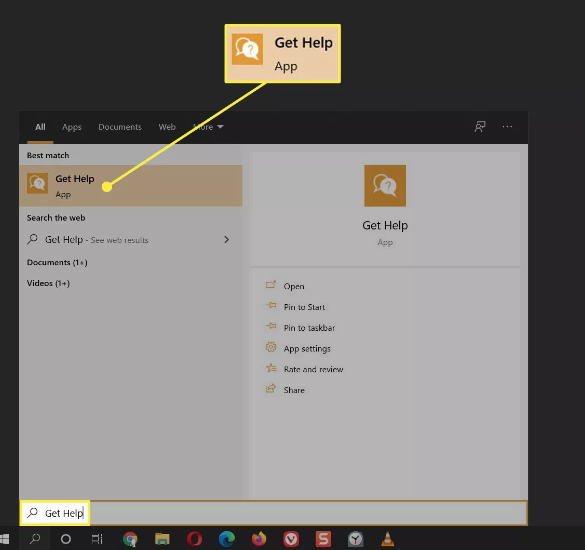Launch Google Chrome from the taskbar
This screenshot has width=585, height=550.
[130, 539]
